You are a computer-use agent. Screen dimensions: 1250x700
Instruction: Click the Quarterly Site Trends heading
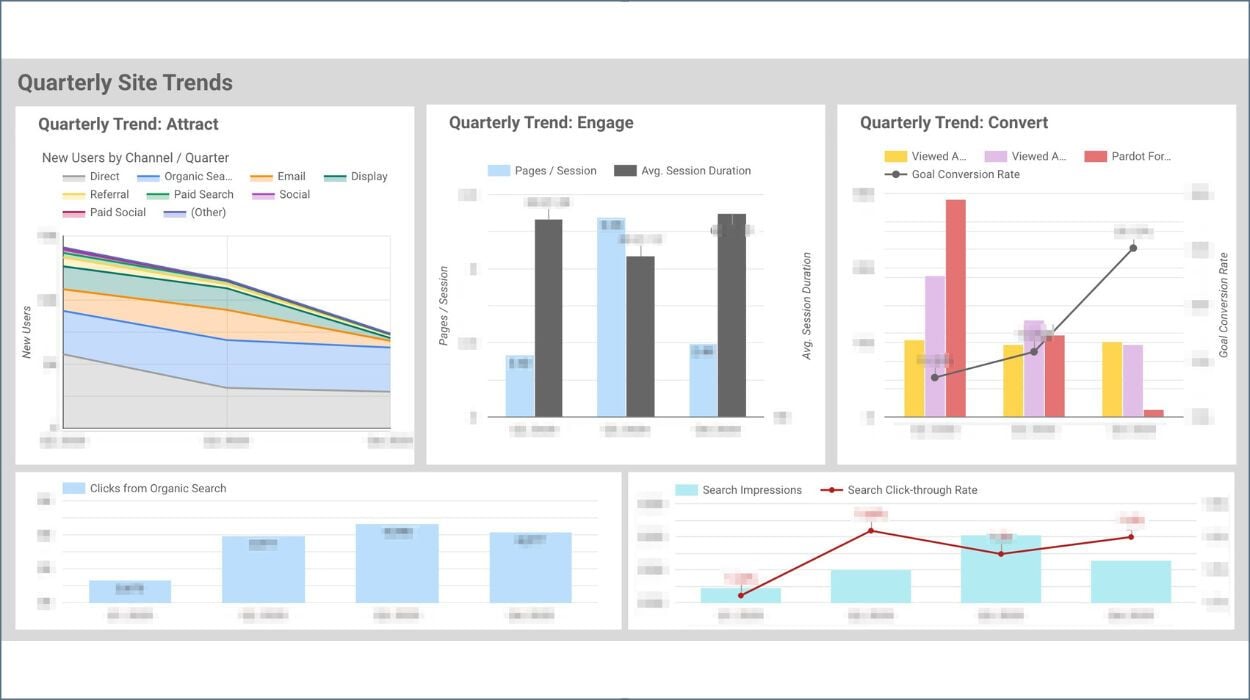point(125,83)
